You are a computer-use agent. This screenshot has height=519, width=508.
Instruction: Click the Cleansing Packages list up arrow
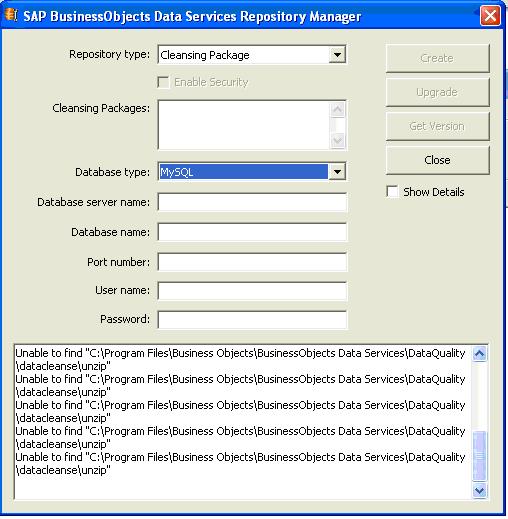(337, 110)
